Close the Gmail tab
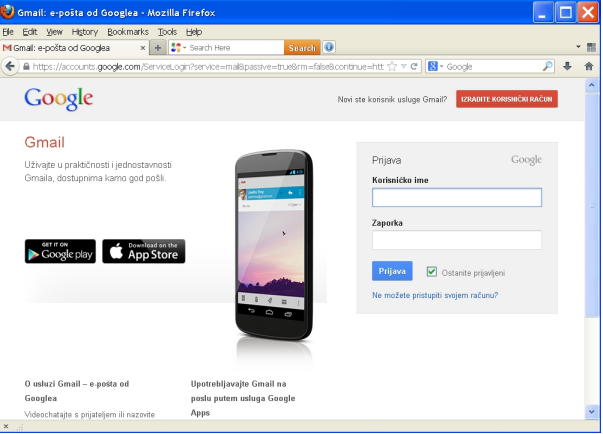 (142, 48)
